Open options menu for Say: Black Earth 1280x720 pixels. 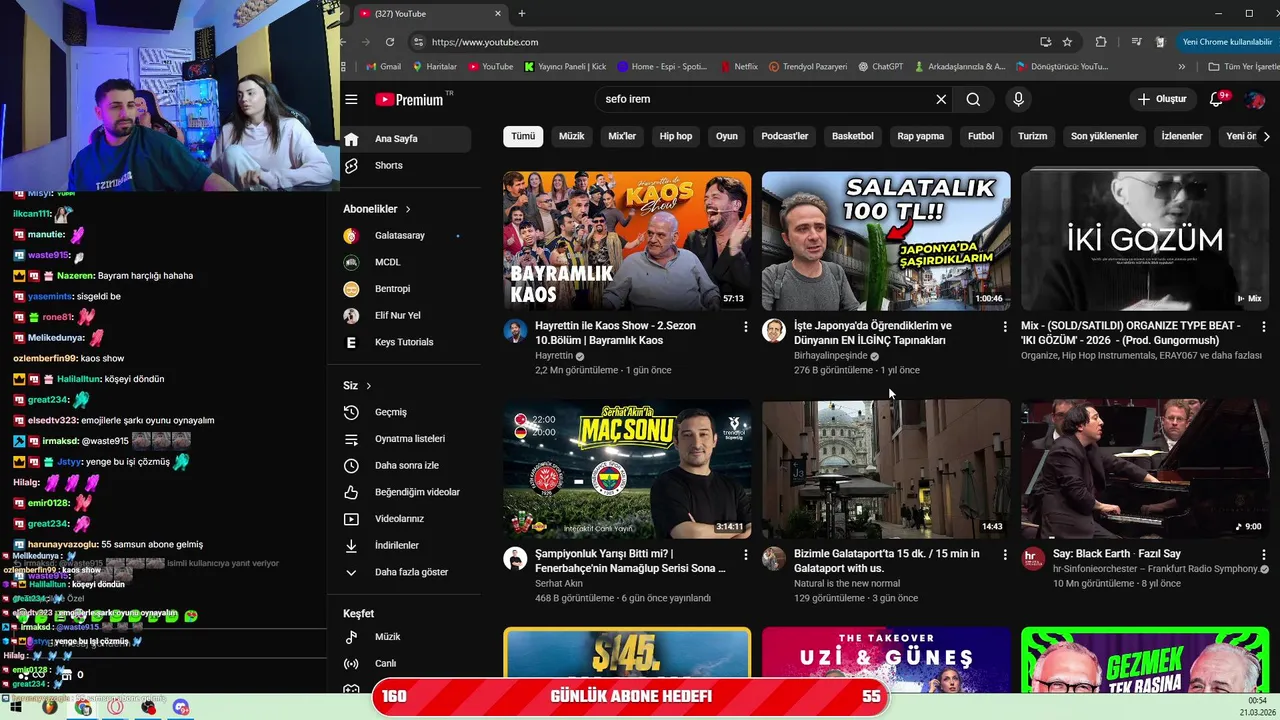click(1263, 555)
